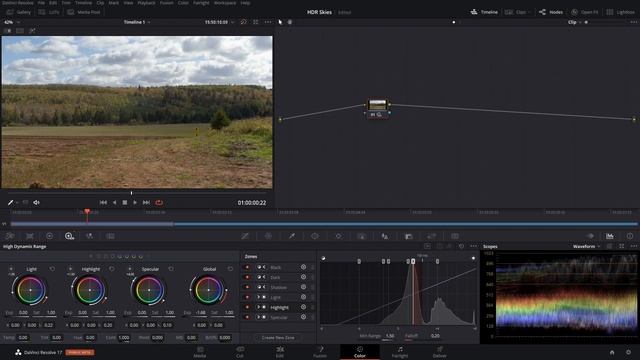Click the color corrector node thumbnail
This screenshot has width=640, height=360.
(x=378, y=104)
